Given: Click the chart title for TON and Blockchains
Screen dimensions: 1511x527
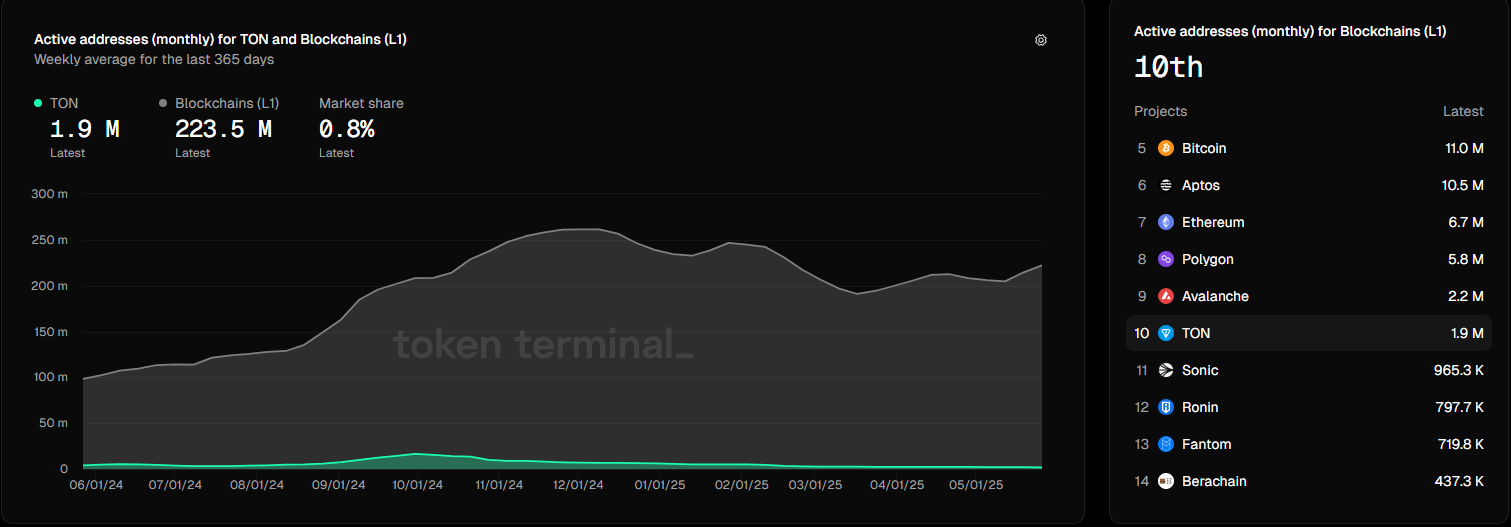Looking at the screenshot, I should [220, 39].
